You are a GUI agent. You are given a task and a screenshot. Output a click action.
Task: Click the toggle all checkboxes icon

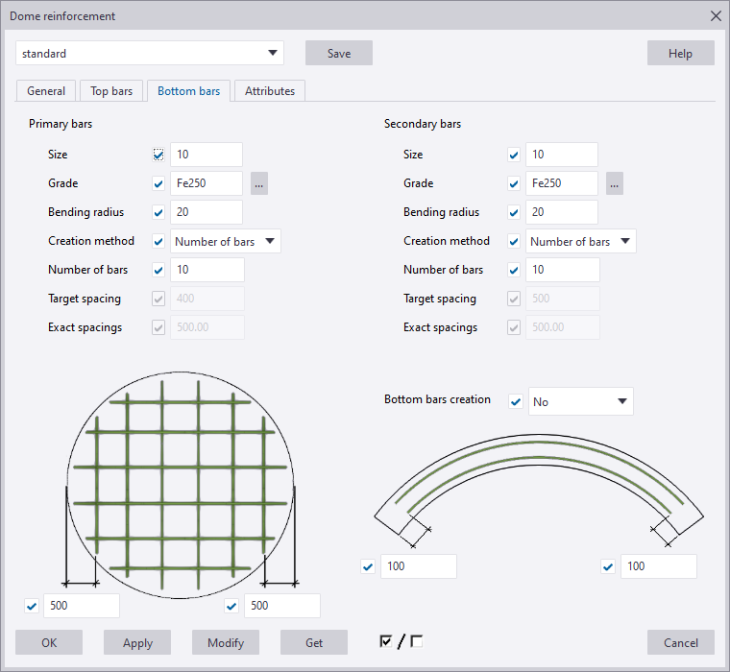tap(401, 642)
